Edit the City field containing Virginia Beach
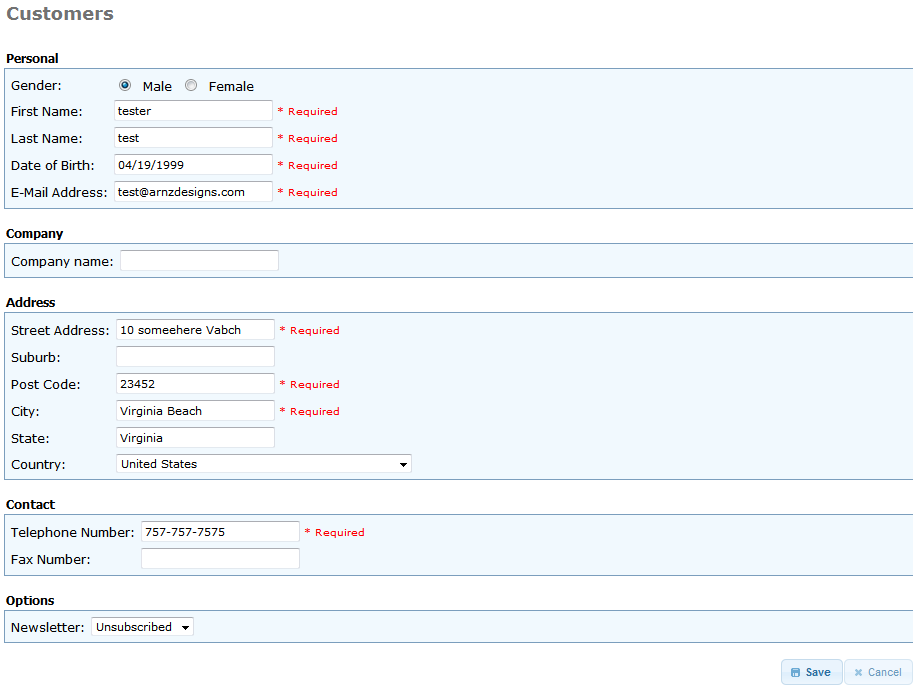Viewport: 913px width, 691px height. pyautogui.click(x=195, y=411)
